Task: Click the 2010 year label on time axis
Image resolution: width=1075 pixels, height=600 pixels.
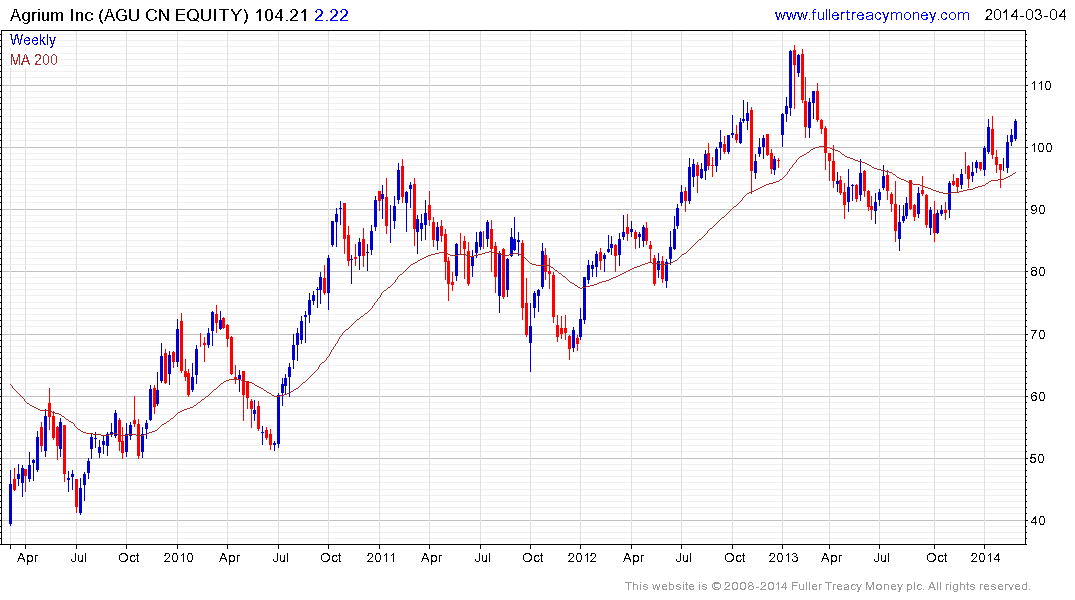Action: [x=178, y=557]
